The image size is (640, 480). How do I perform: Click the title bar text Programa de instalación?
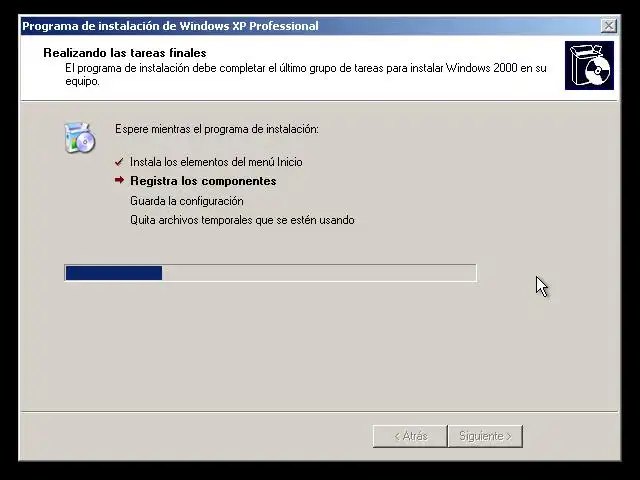[170, 26]
